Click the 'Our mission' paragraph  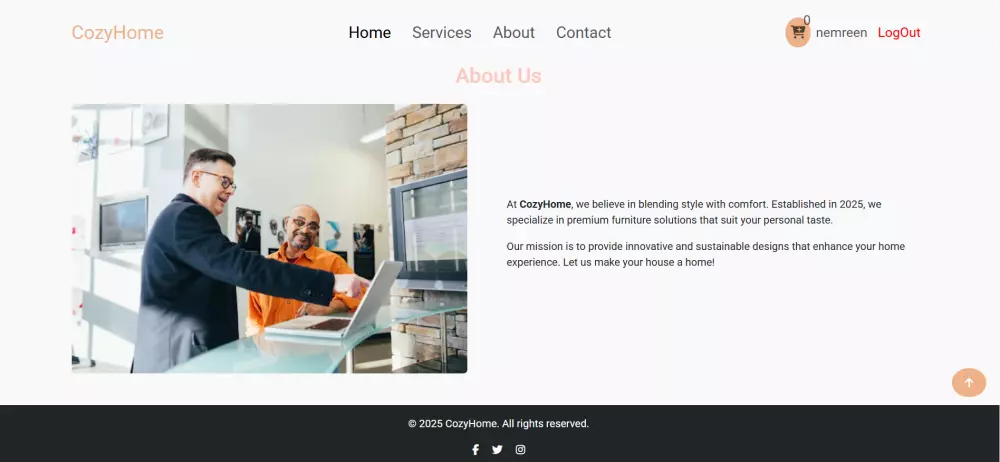point(705,254)
